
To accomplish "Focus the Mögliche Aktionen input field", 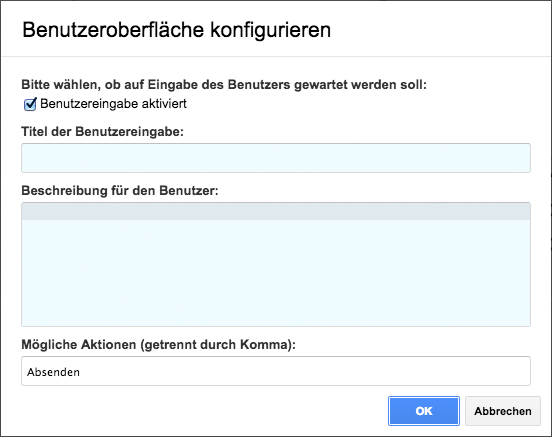I will coord(276,371).
